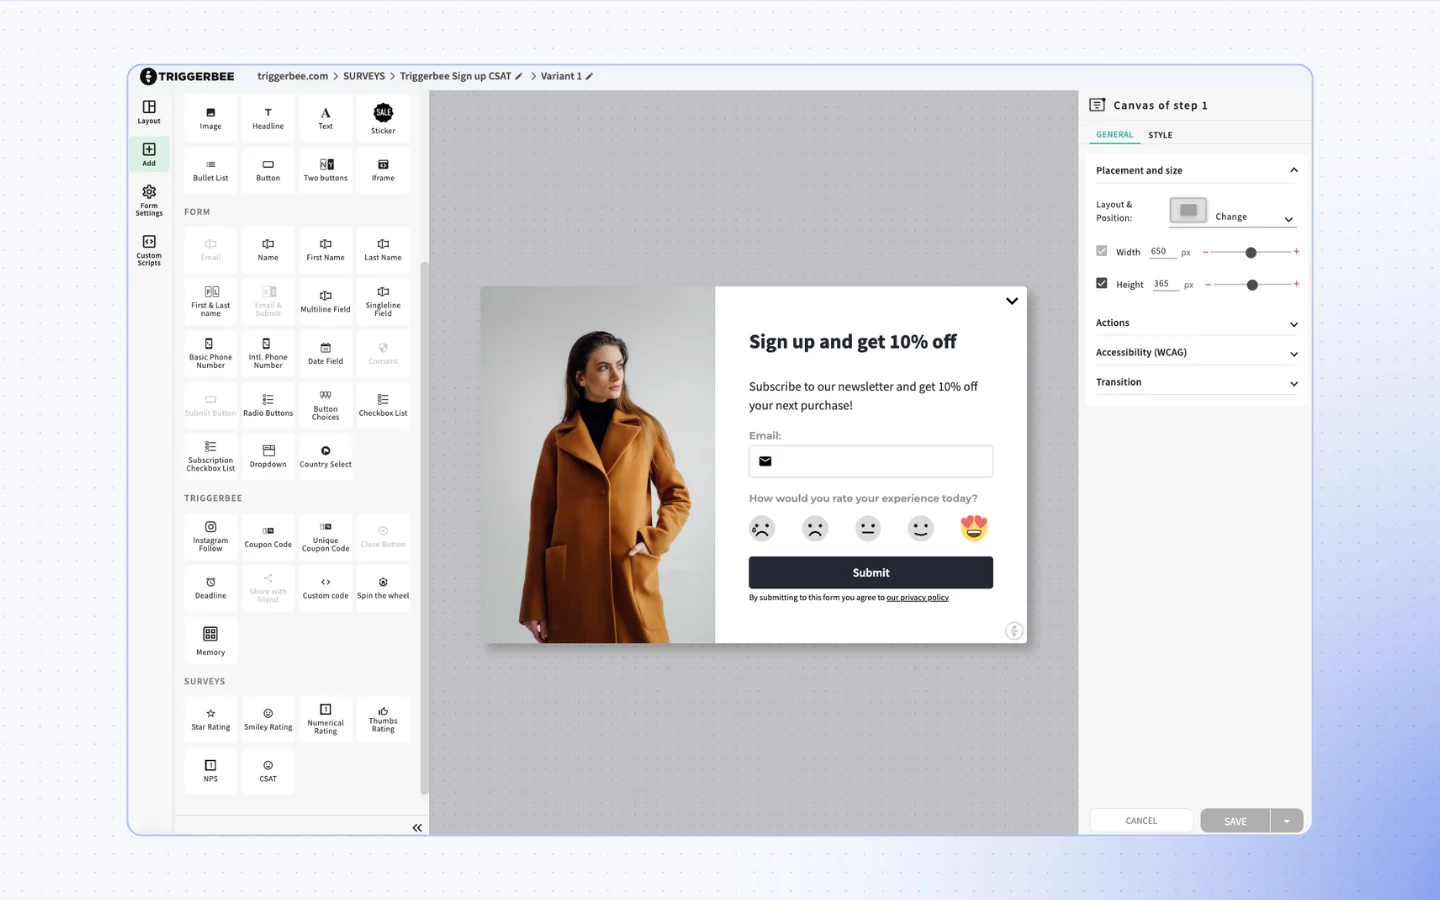Add Unique Coupon Code element
Image resolution: width=1440 pixels, height=900 pixels.
pos(326,536)
